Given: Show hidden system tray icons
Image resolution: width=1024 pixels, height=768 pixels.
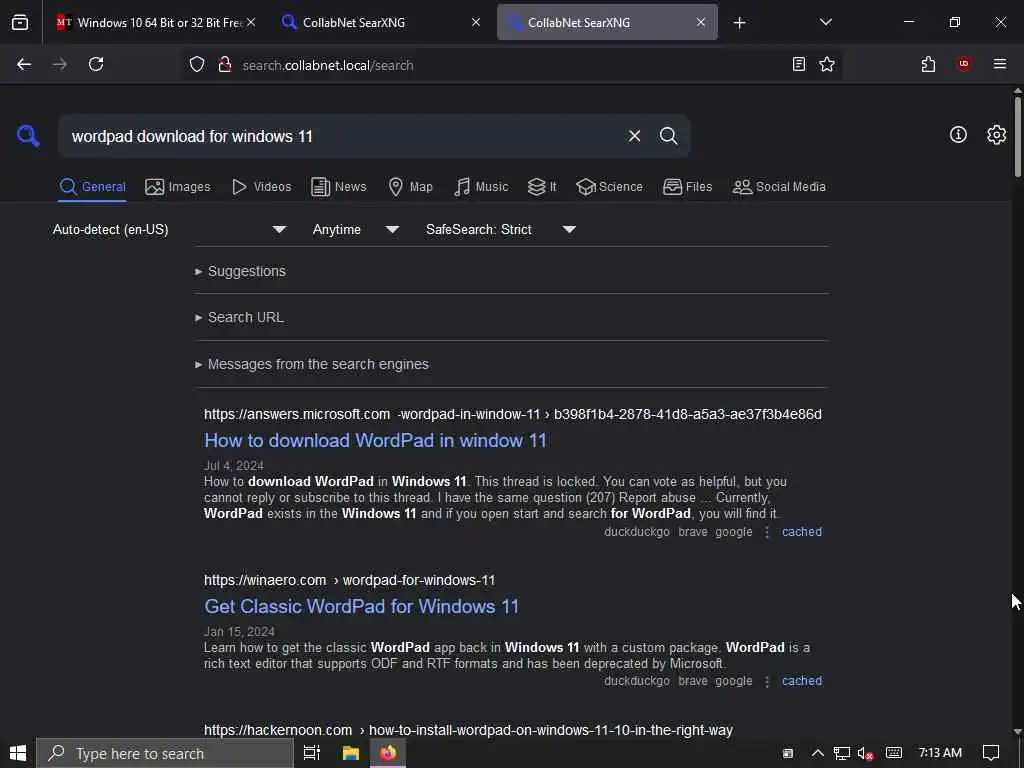Looking at the screenshot, I should [x=817, y=753].
